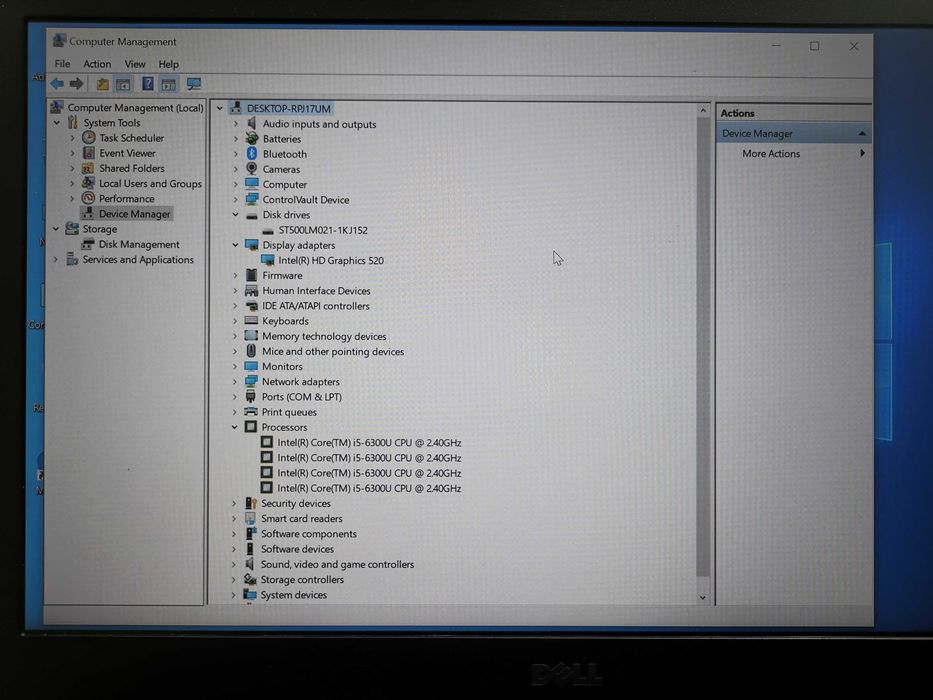
Task: Collapse the System Tools node
Action: tap(57, 123)
